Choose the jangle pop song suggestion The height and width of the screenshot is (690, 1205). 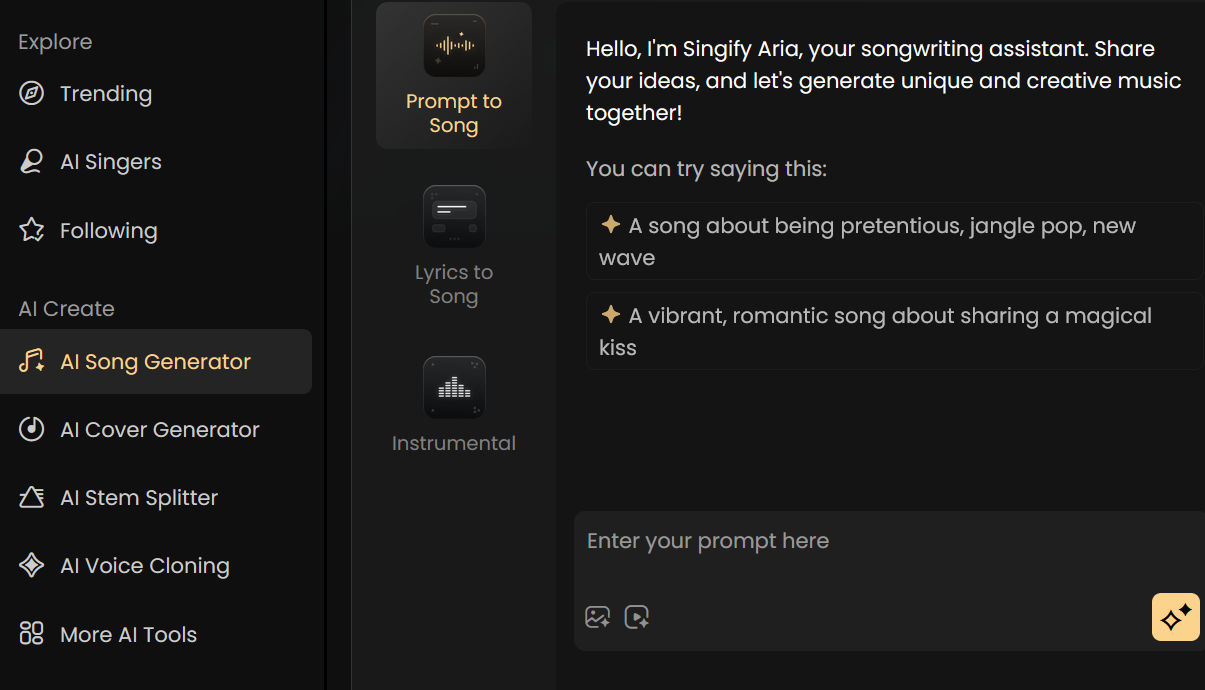point(895,241)
